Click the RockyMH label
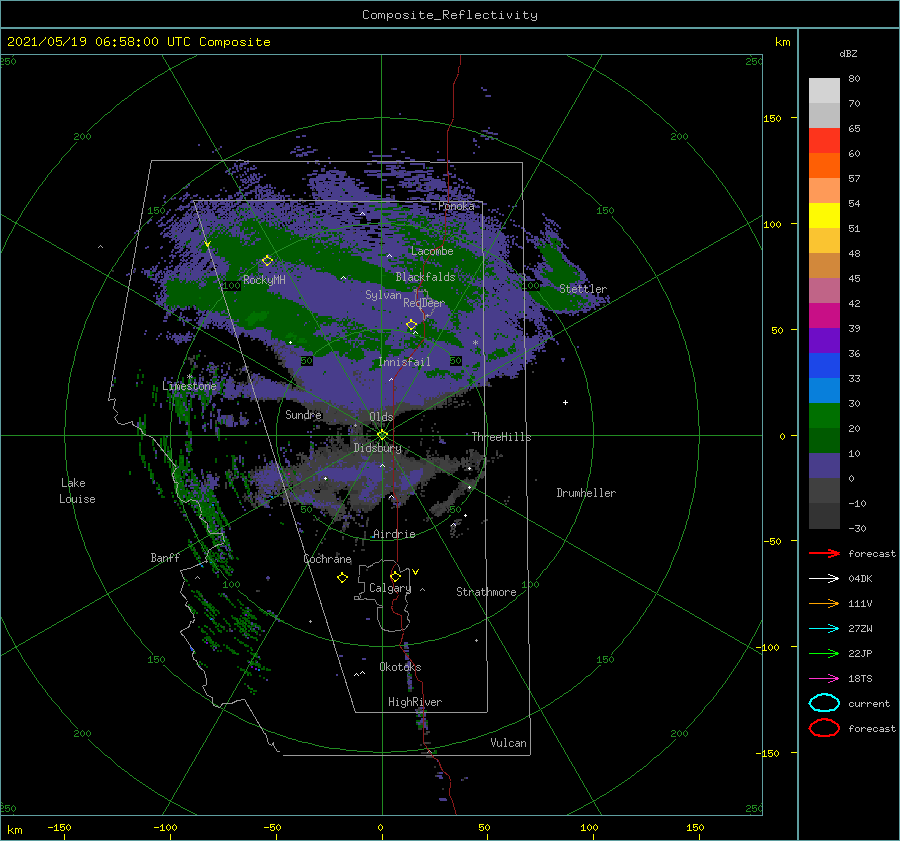The image size is (900, 841). (x=264, y=280)
